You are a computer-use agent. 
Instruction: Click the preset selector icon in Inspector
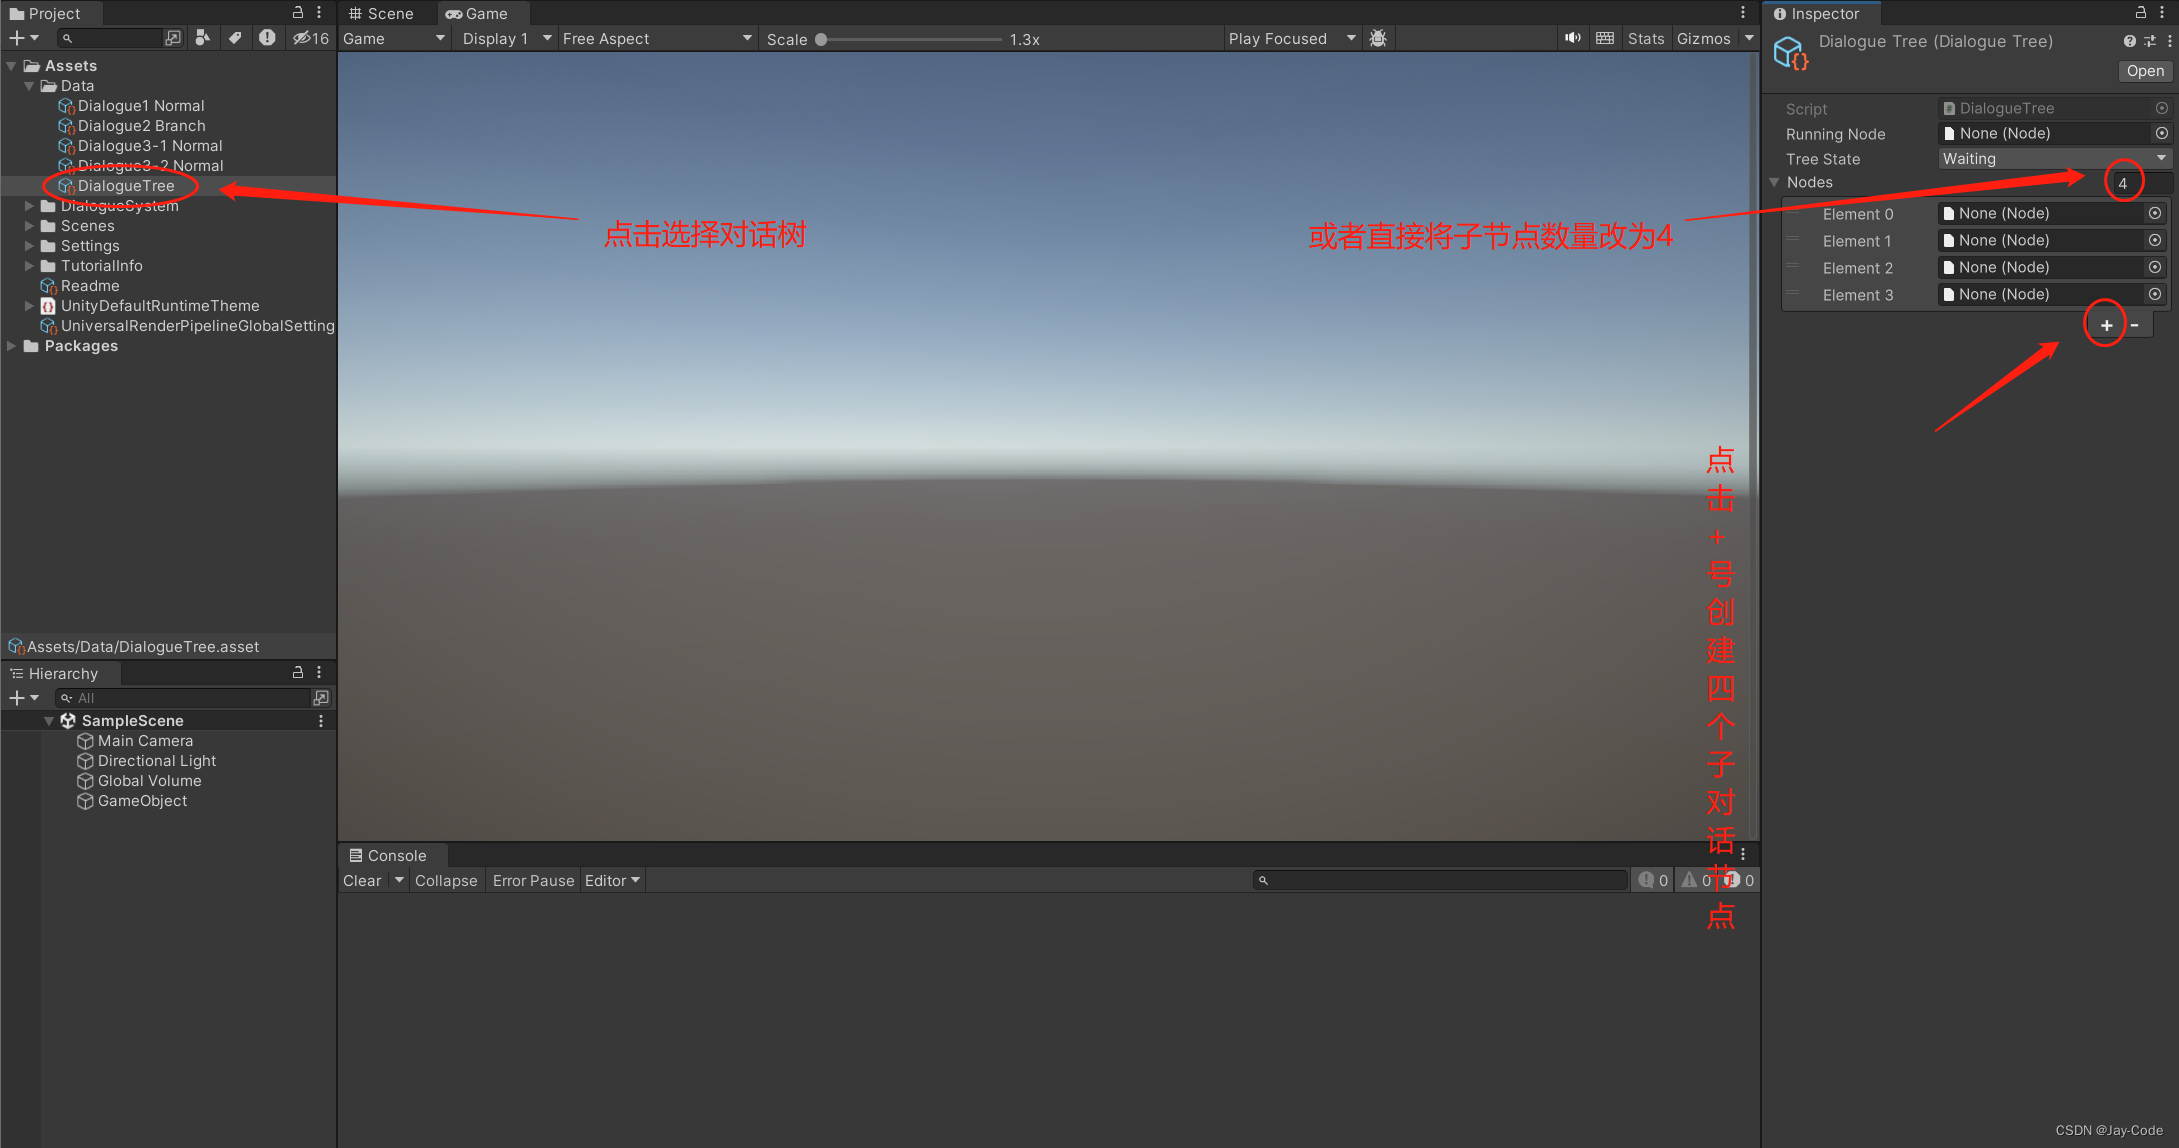[2150, 41]
